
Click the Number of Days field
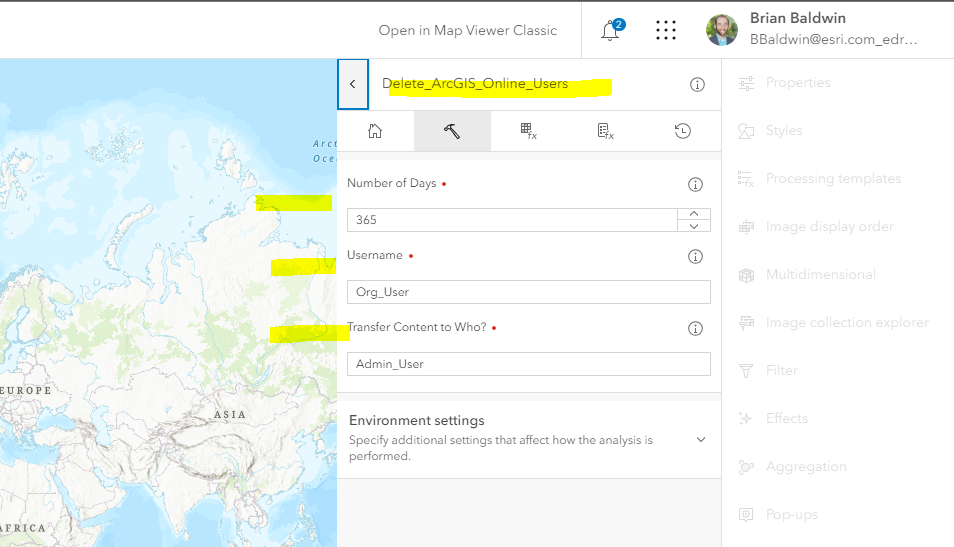[512, 220]
